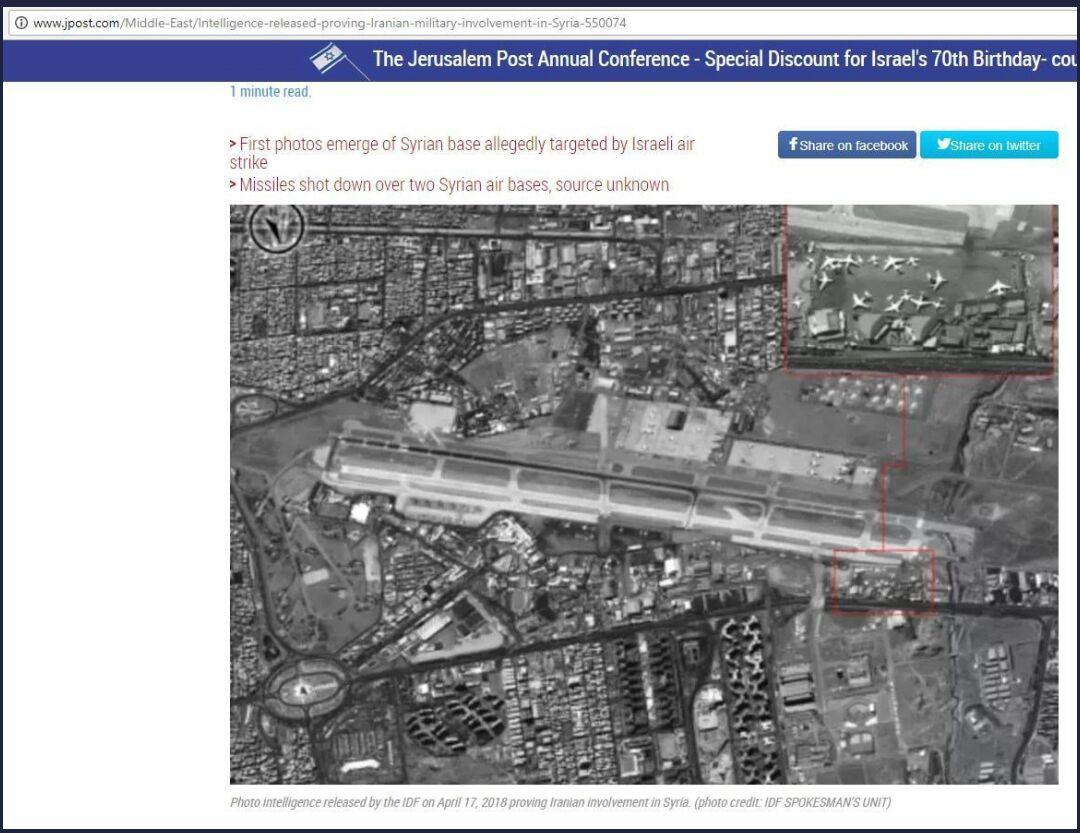The width and height of the screenshot is (1080, 833).
Task: Click the Israeli flag icon in banner
Action: pos(338,61)
